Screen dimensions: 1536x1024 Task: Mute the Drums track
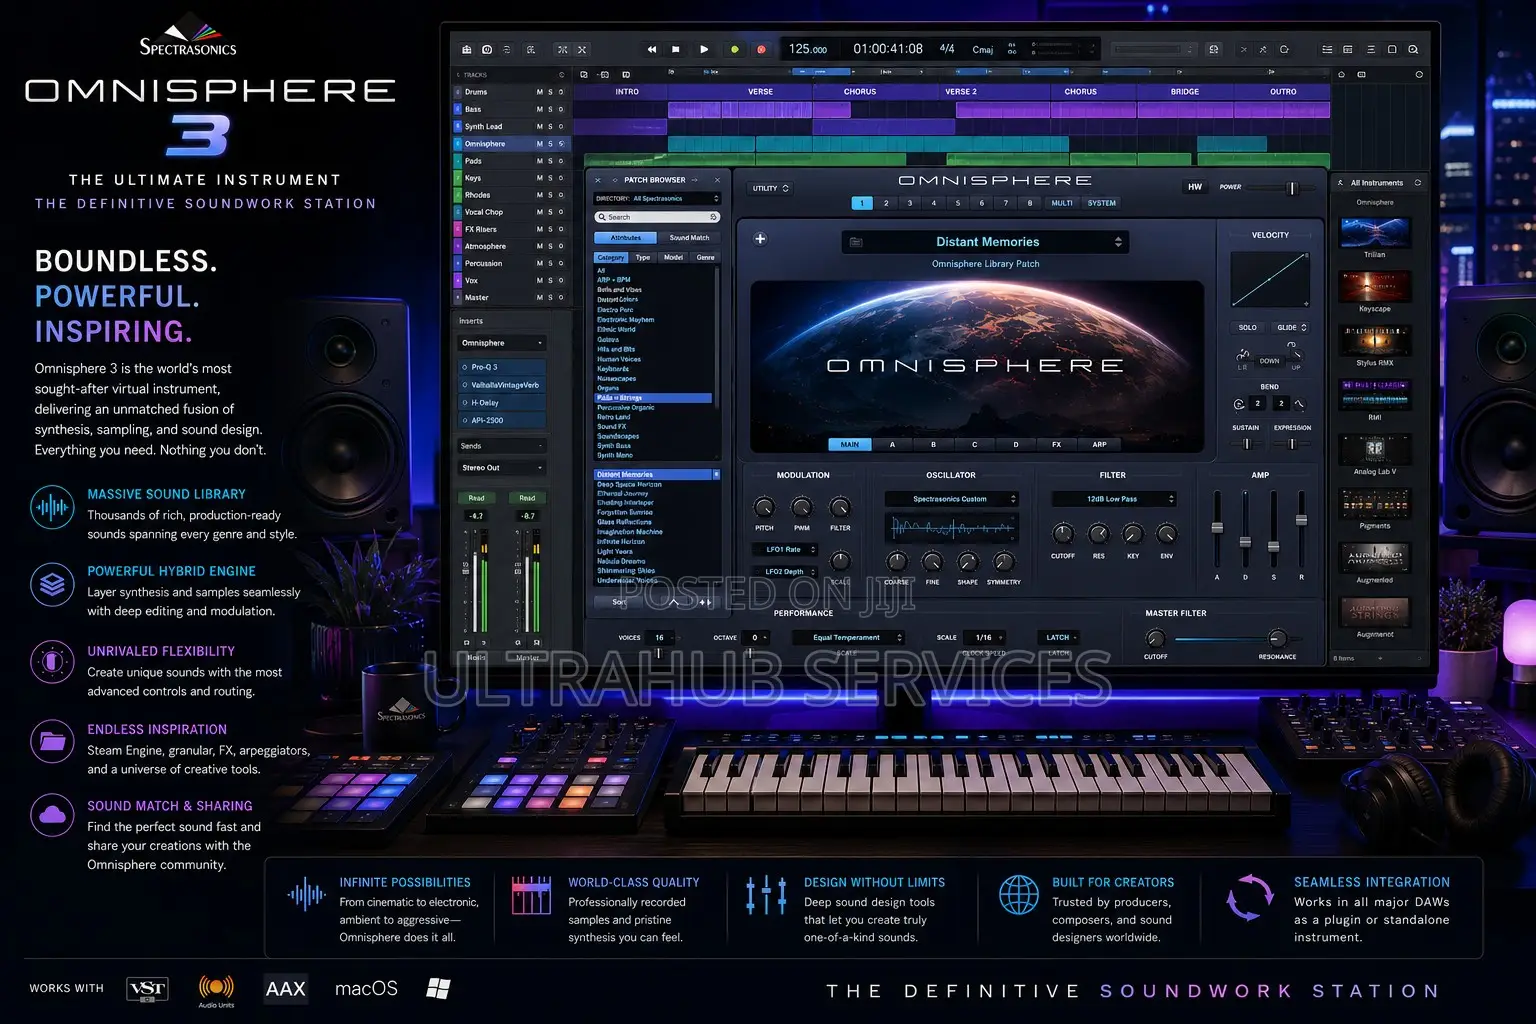pyautogui.click(x=540, y=92)
